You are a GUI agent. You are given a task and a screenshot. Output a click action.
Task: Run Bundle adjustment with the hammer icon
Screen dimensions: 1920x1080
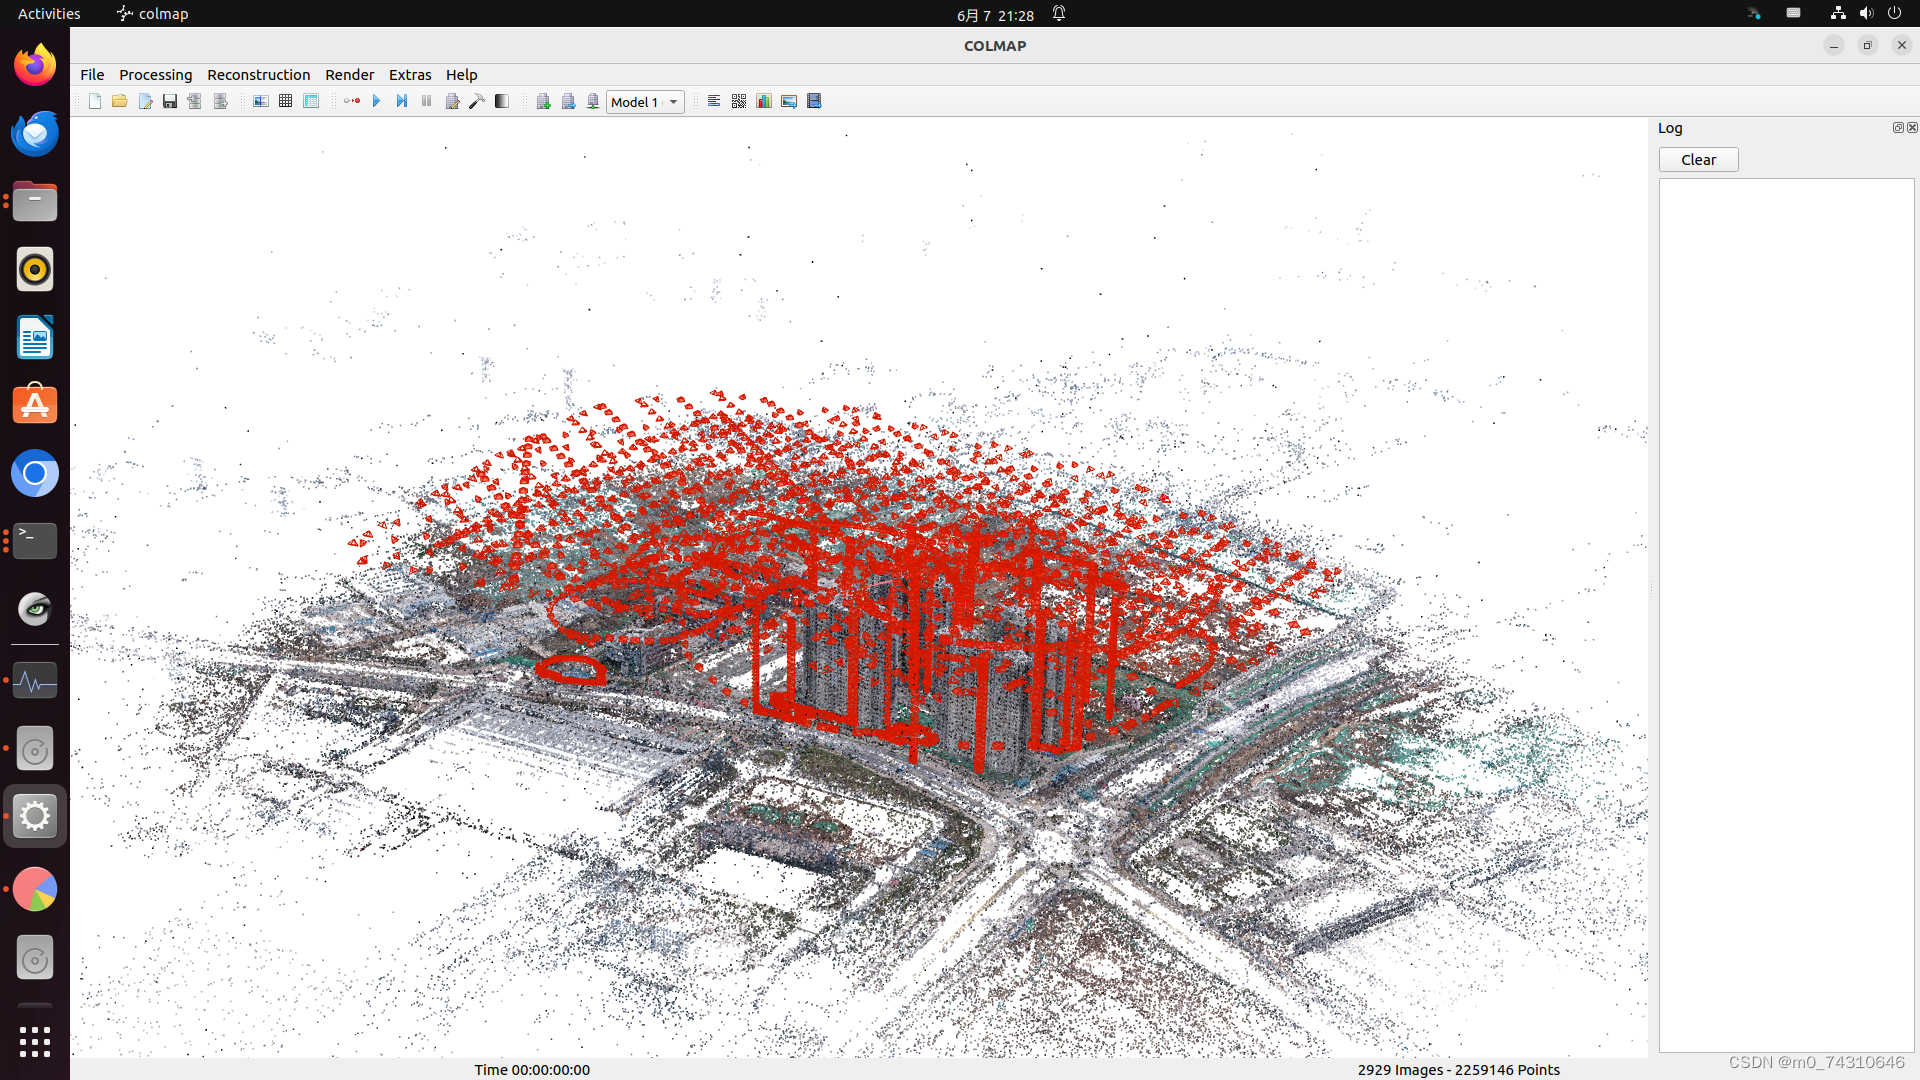477,101
